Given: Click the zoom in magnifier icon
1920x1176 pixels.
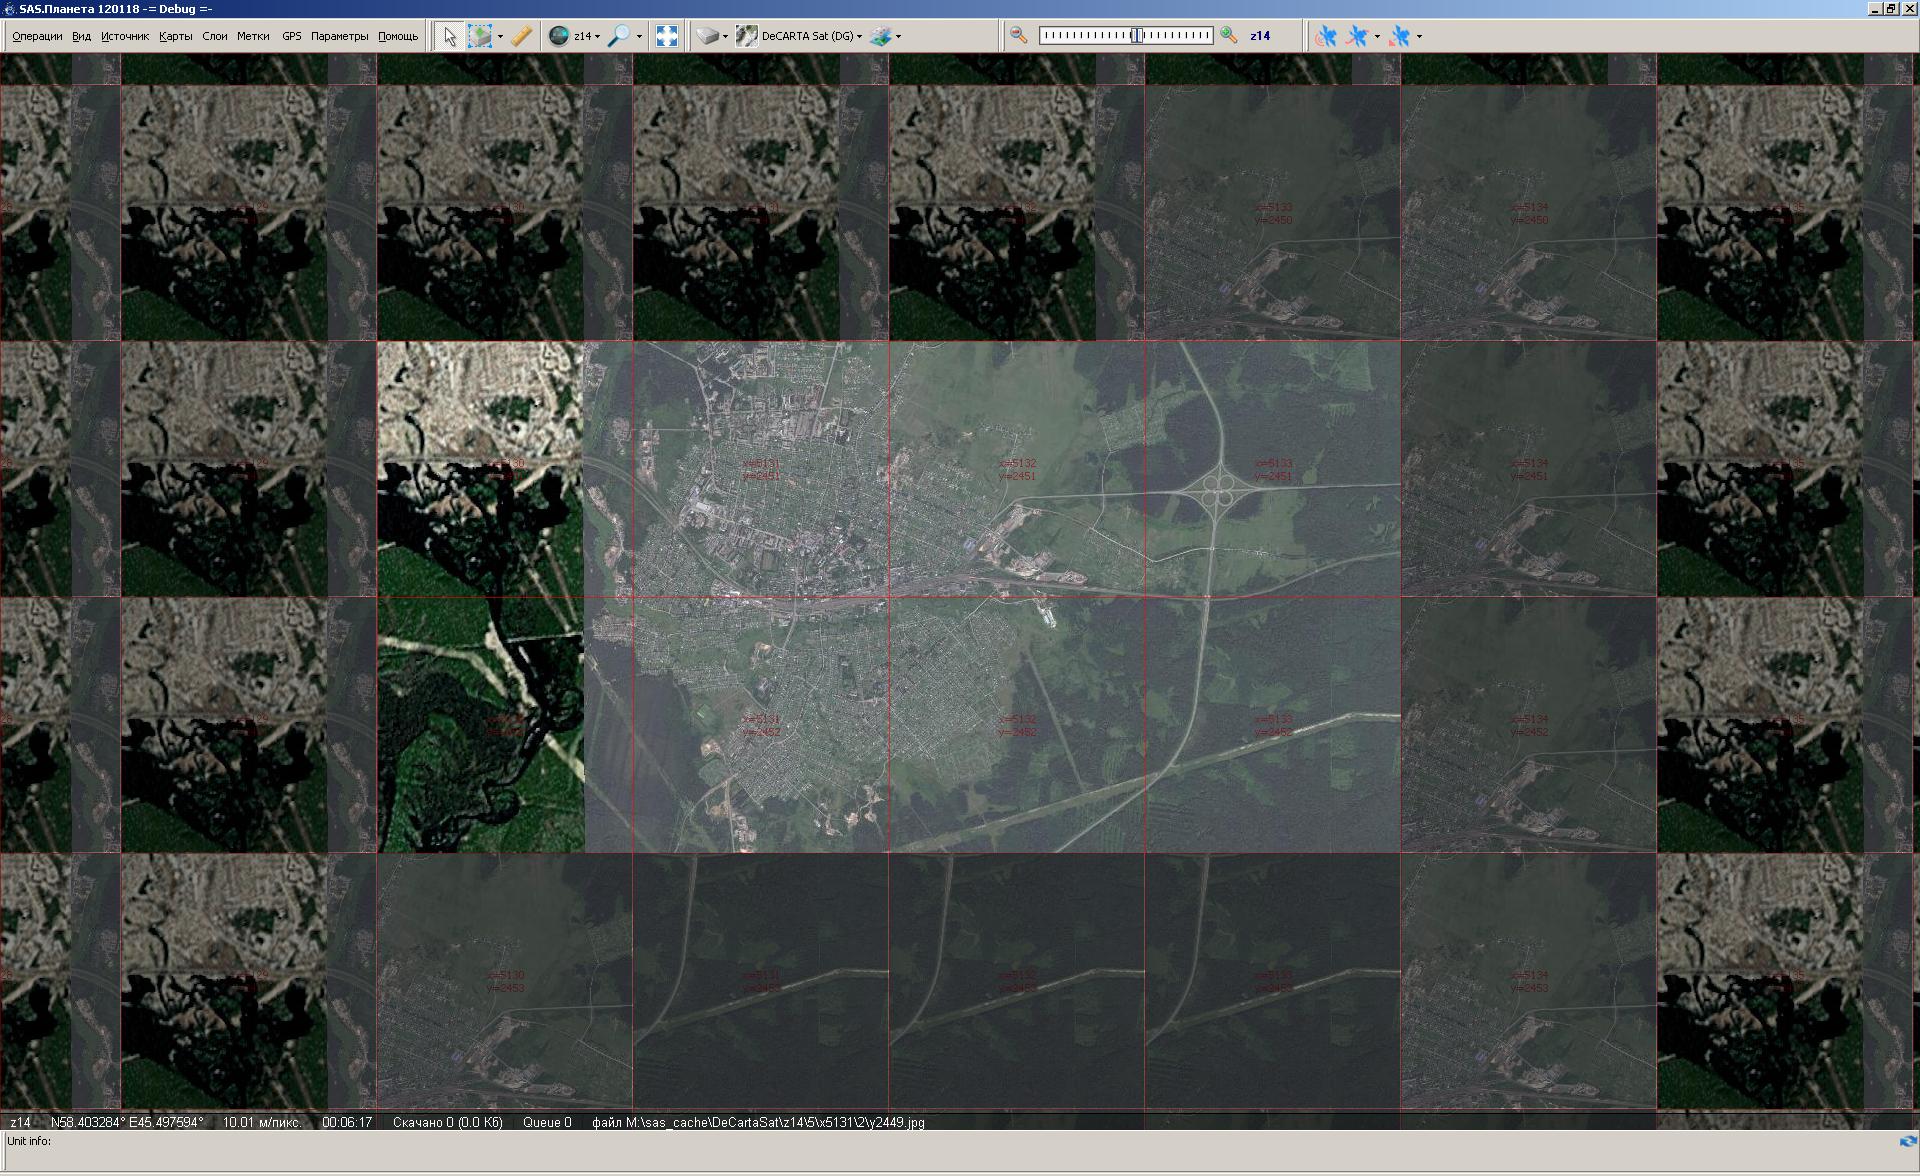Looking at the screenshot, I should 1229,35.
